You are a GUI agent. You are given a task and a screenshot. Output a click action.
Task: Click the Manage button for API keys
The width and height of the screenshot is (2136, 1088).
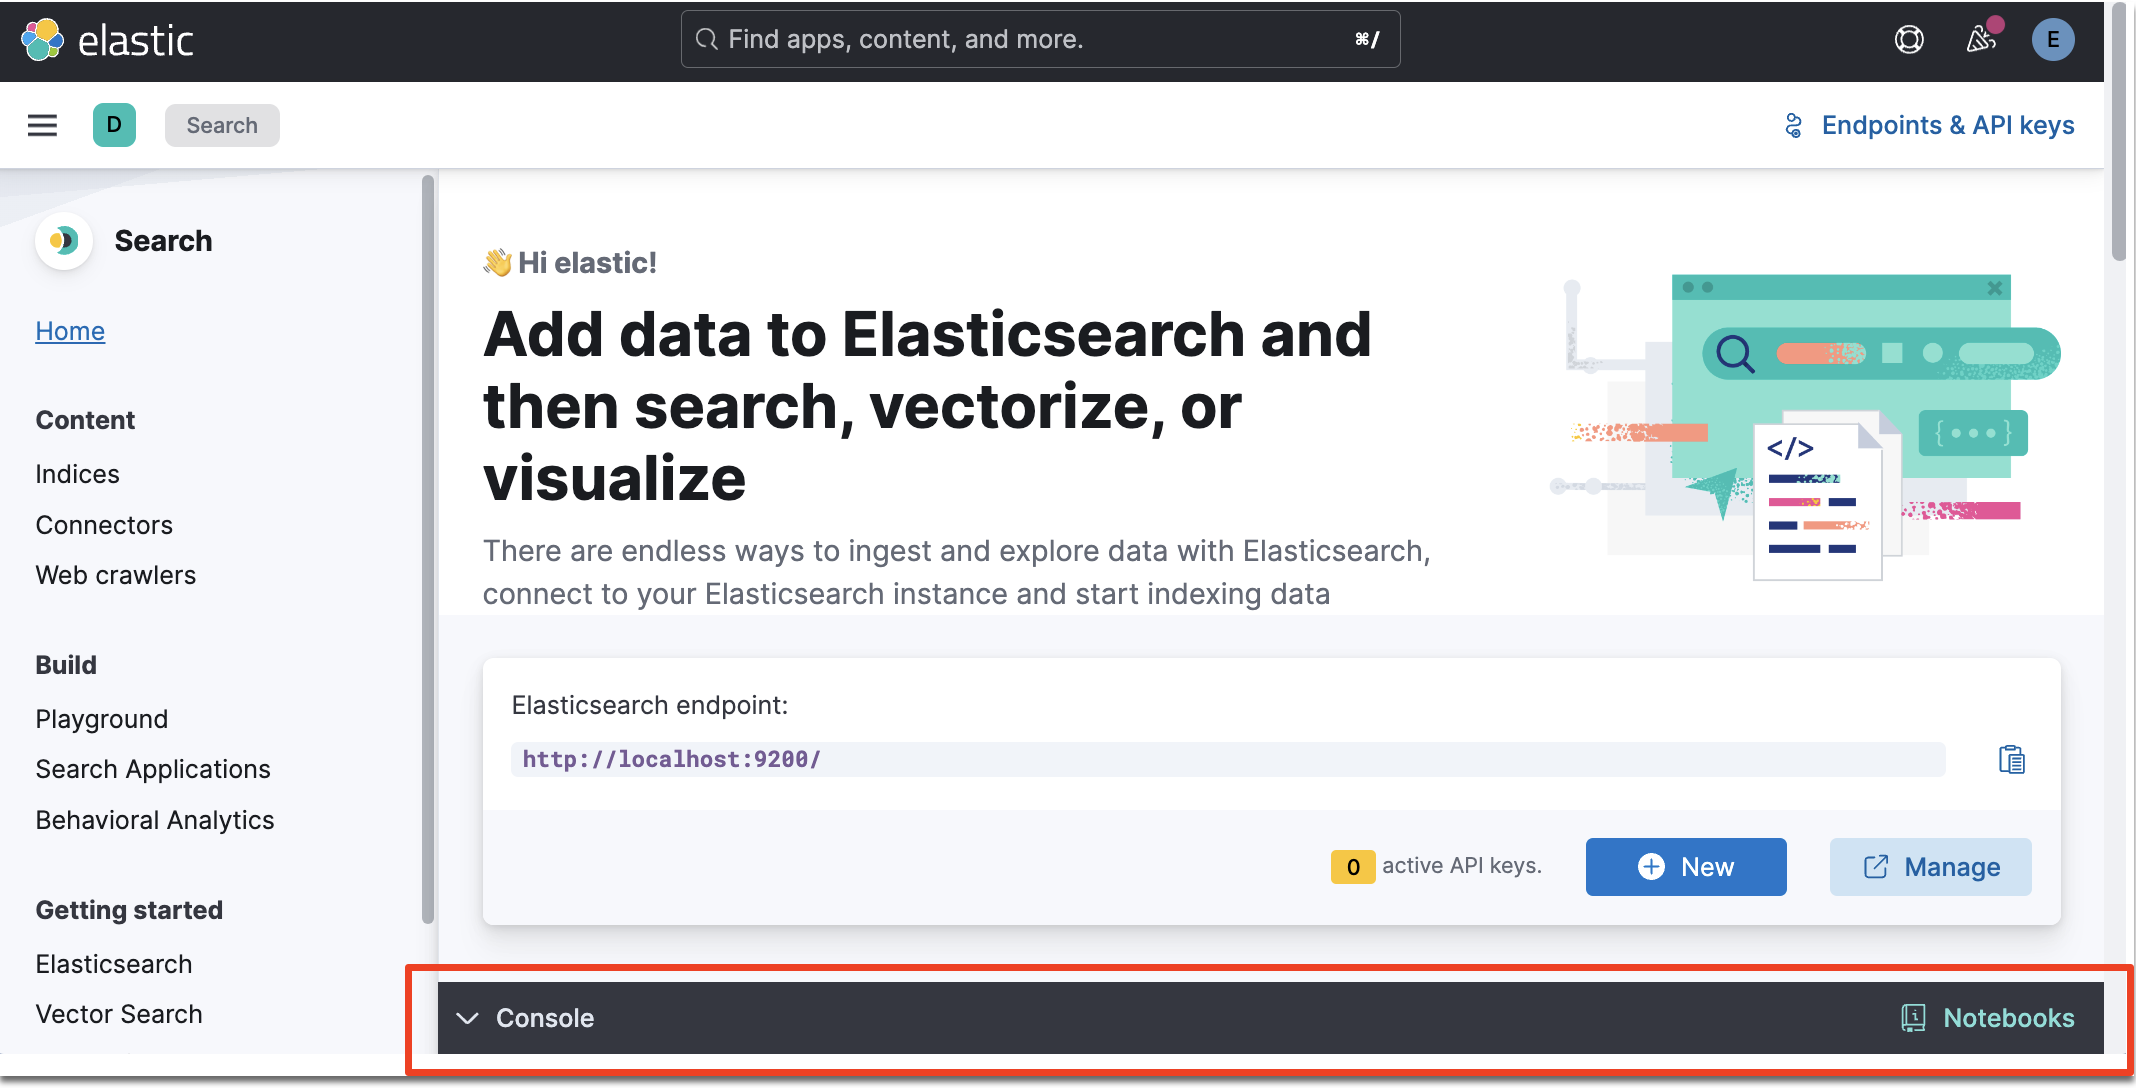coord(1929,866)
